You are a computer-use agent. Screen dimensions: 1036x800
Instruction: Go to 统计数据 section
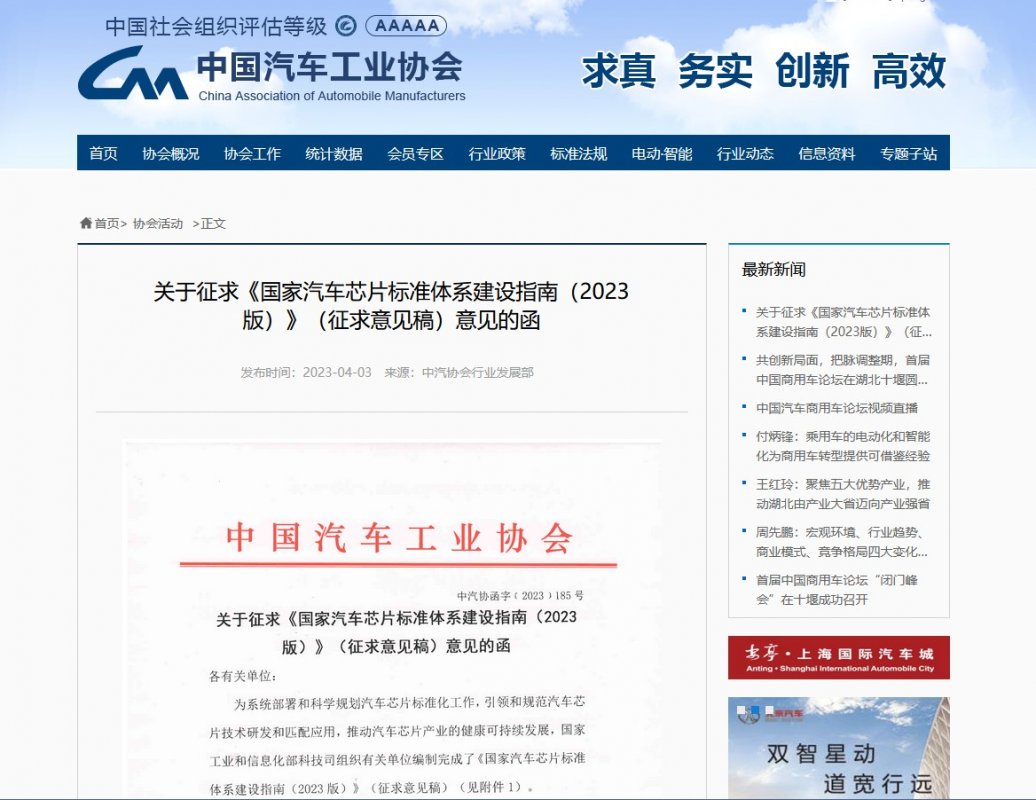tap(334, 153)
